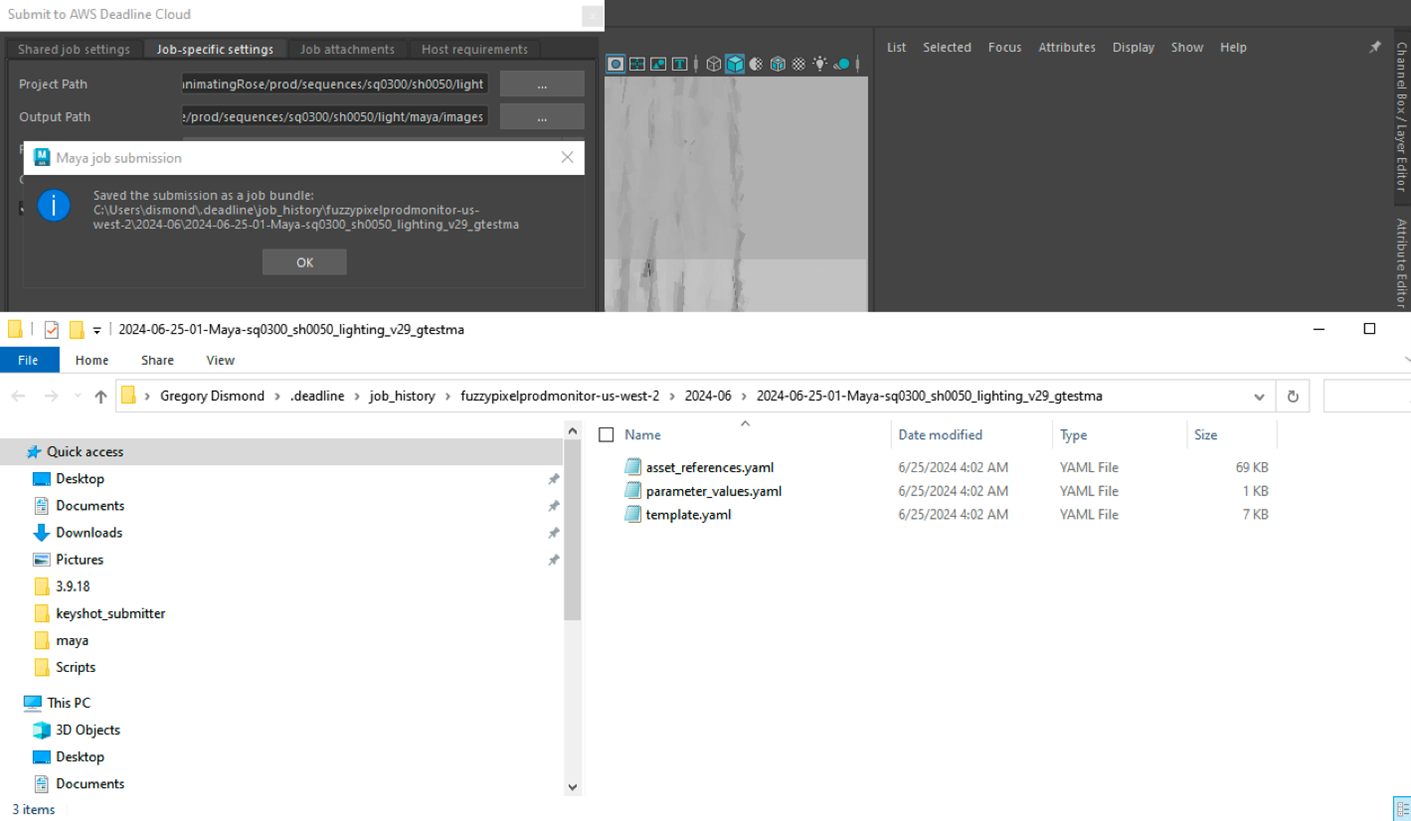Enable Wireframe display mode in Maya viewport

tap(713, 63)
